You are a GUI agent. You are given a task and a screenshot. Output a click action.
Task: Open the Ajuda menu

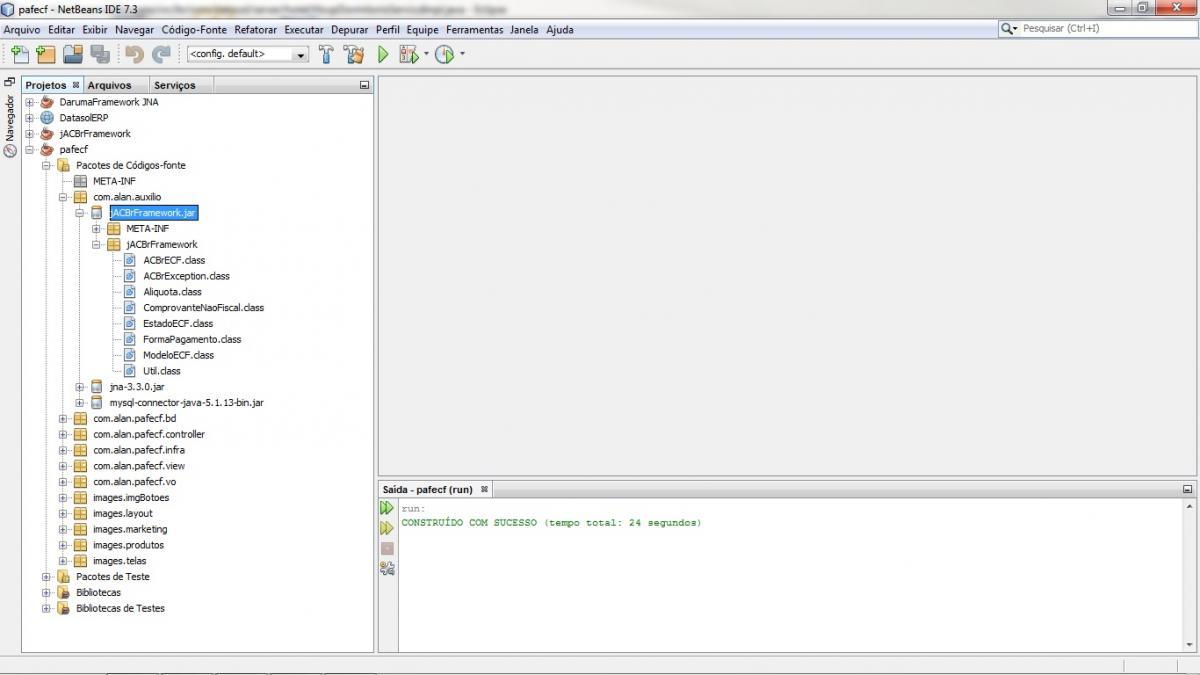click(x=560, y=29)
